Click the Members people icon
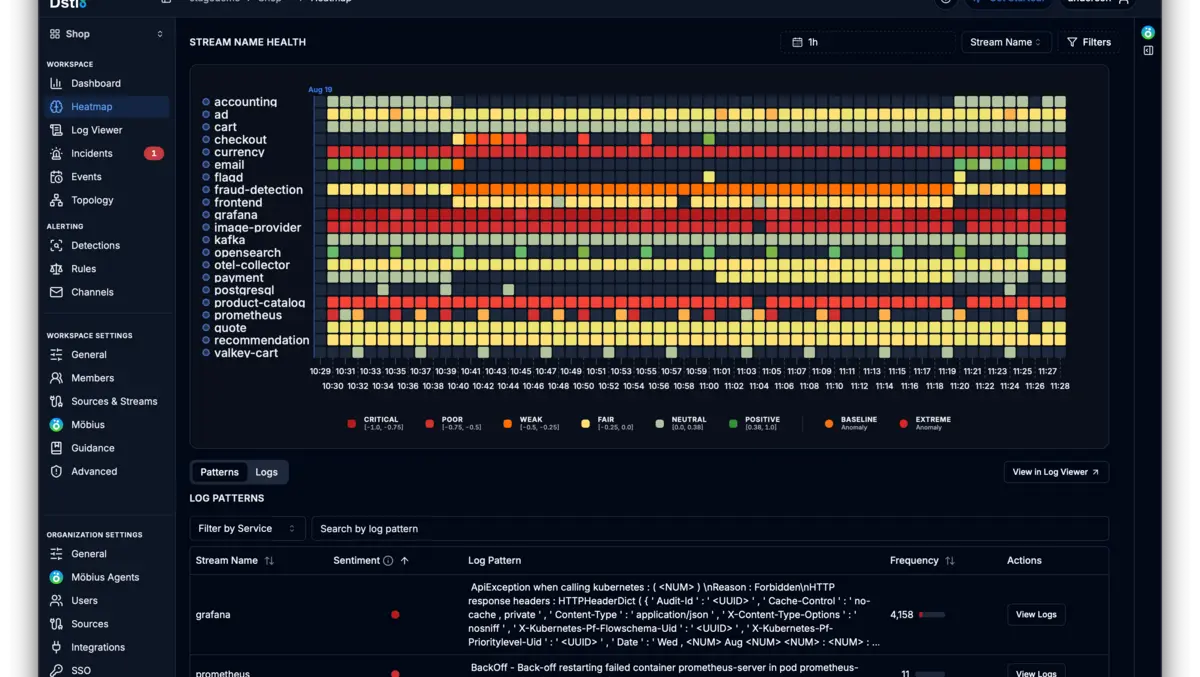The image size is (1200, 677). 56,378
